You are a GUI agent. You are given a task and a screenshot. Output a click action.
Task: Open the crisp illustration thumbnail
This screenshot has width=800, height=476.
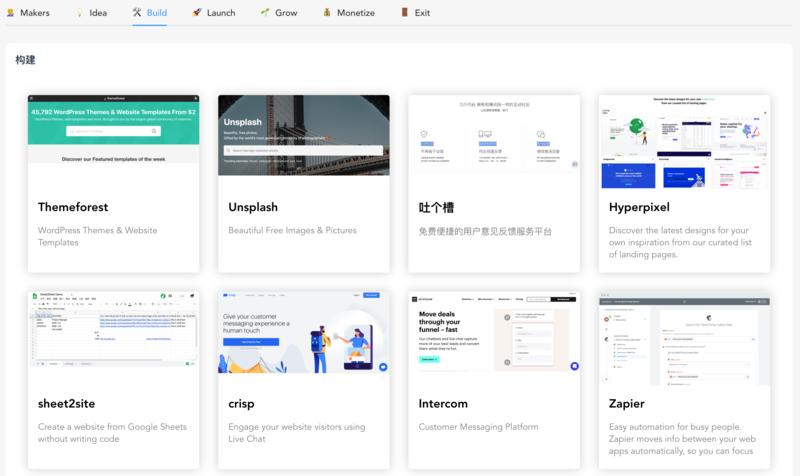(304, 332)
